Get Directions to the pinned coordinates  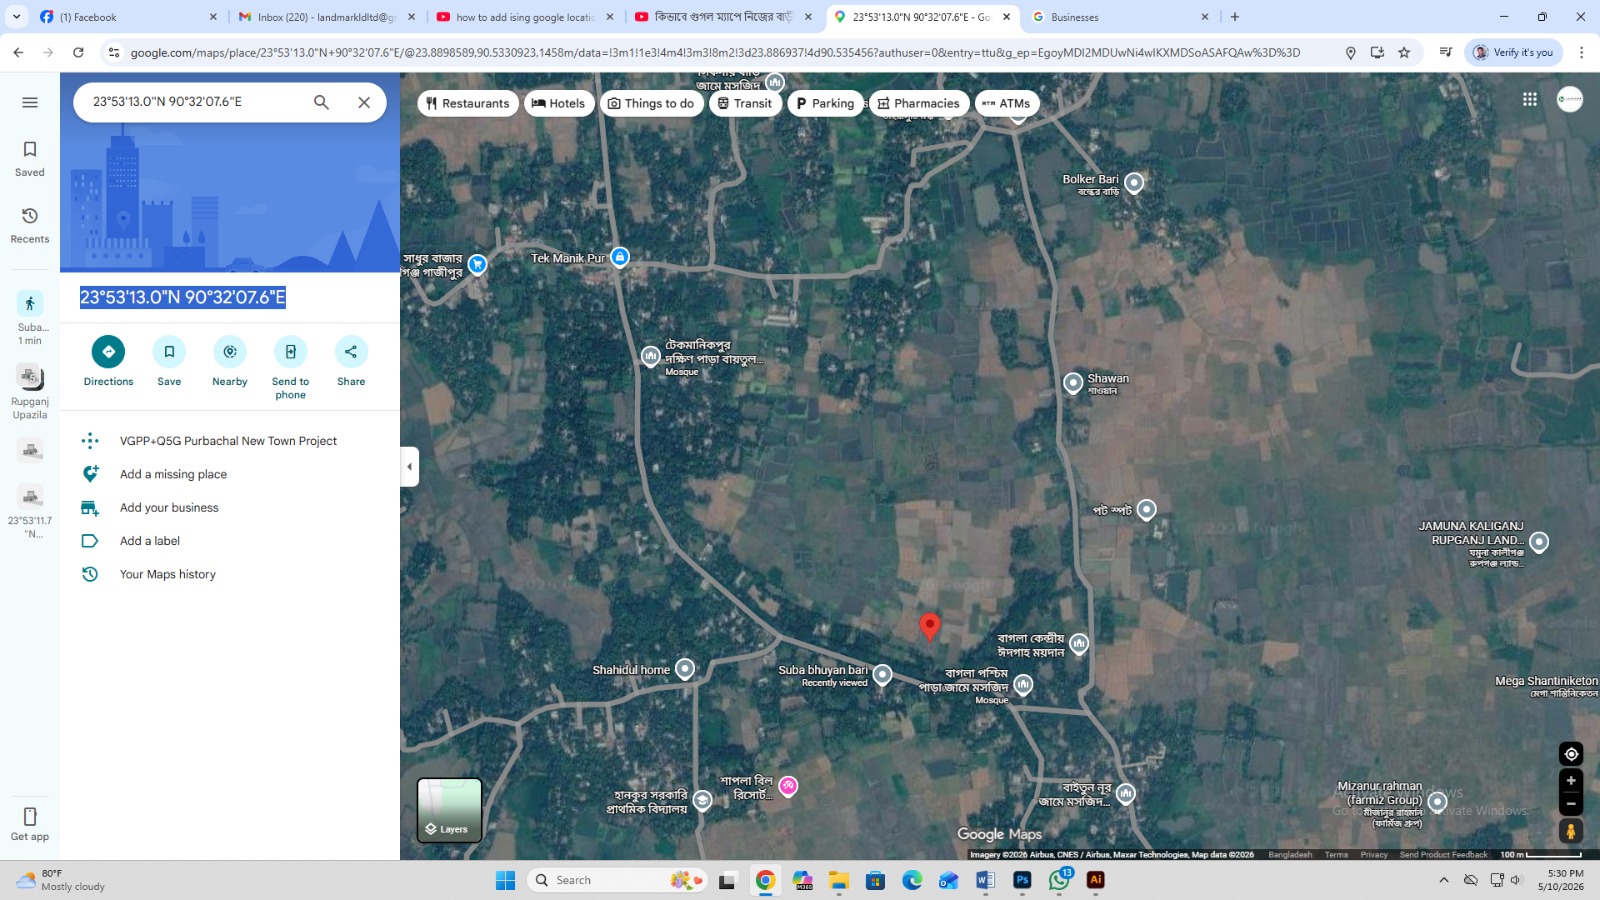[108, 361]
